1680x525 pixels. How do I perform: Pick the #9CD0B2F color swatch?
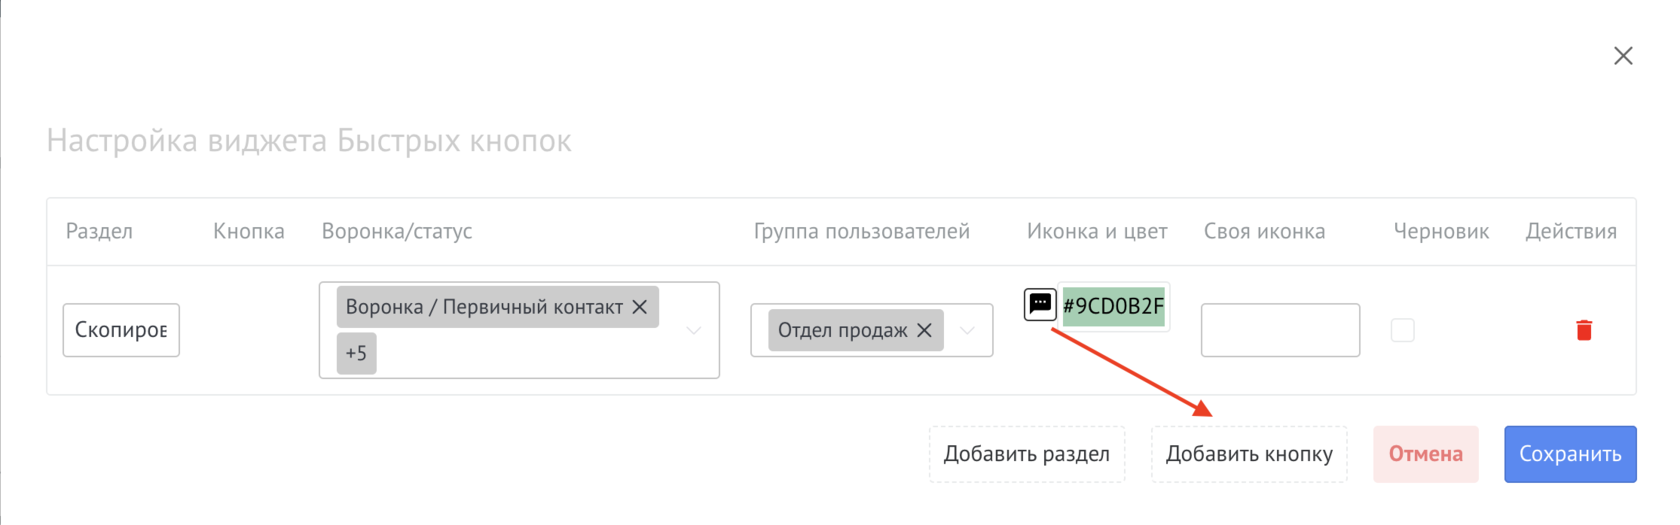(1113, 306)
